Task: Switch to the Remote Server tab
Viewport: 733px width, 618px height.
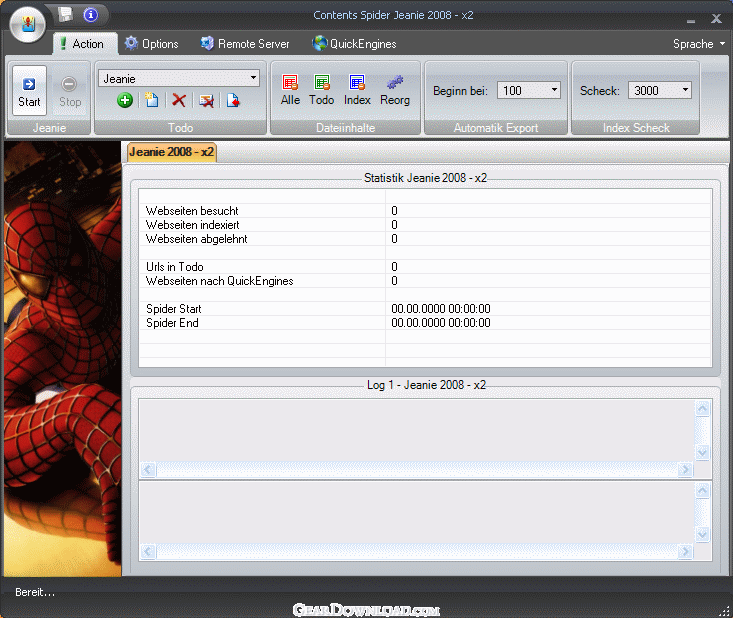Action: tap(245, 44)
